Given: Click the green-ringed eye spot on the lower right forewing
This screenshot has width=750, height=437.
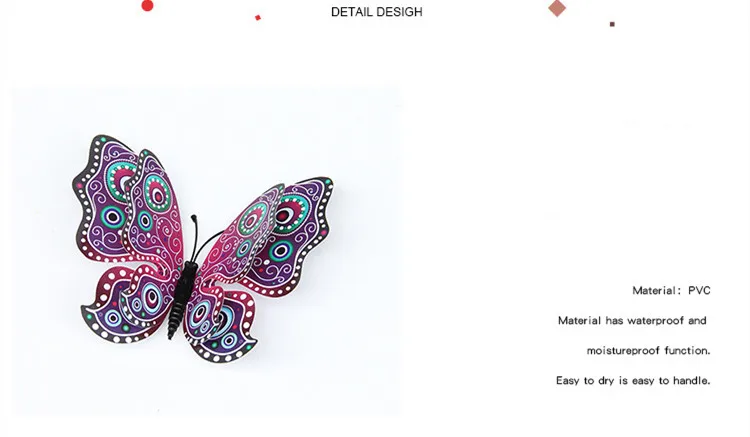Looking at the screenshot, I should [x=281, y=251].
